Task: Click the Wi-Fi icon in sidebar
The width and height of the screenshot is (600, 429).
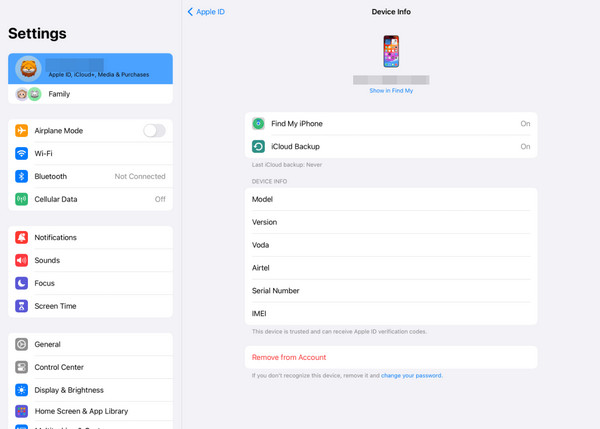Action: (x=21, y=153)
